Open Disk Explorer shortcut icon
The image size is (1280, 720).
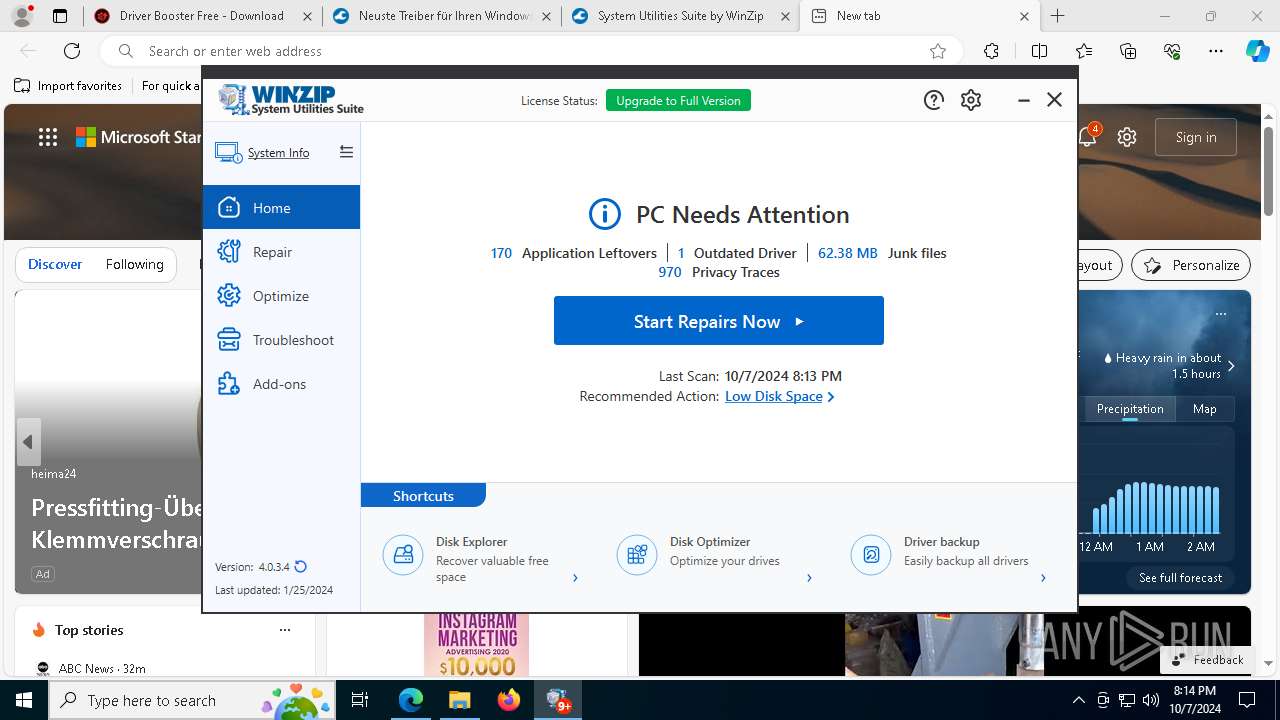click(403, 554)
